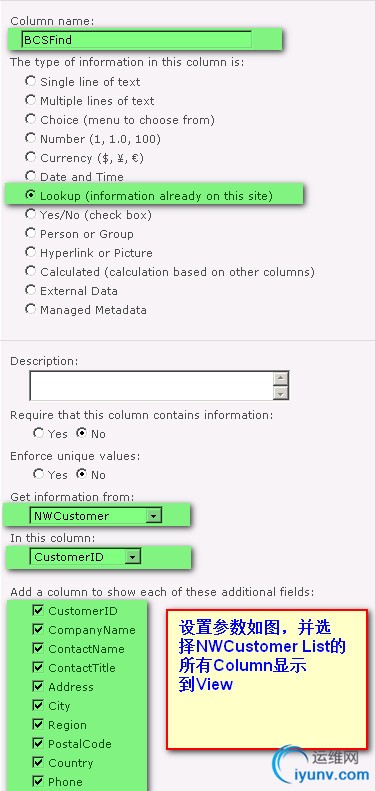This screenshot has height=791, width=375.
Task: Click the Description box's scroll up arrow
Action: [x=281, y=379]
